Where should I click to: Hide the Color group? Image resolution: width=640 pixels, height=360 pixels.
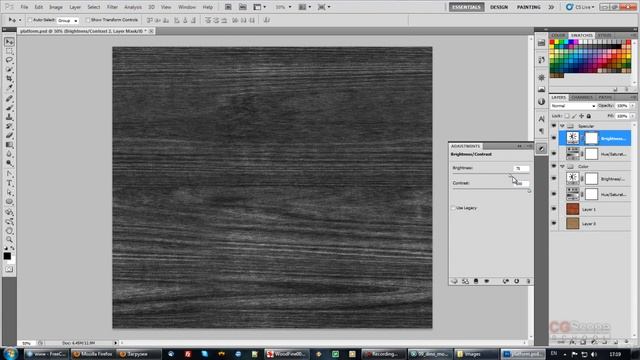pyautogui.click(x=554, y=167)
